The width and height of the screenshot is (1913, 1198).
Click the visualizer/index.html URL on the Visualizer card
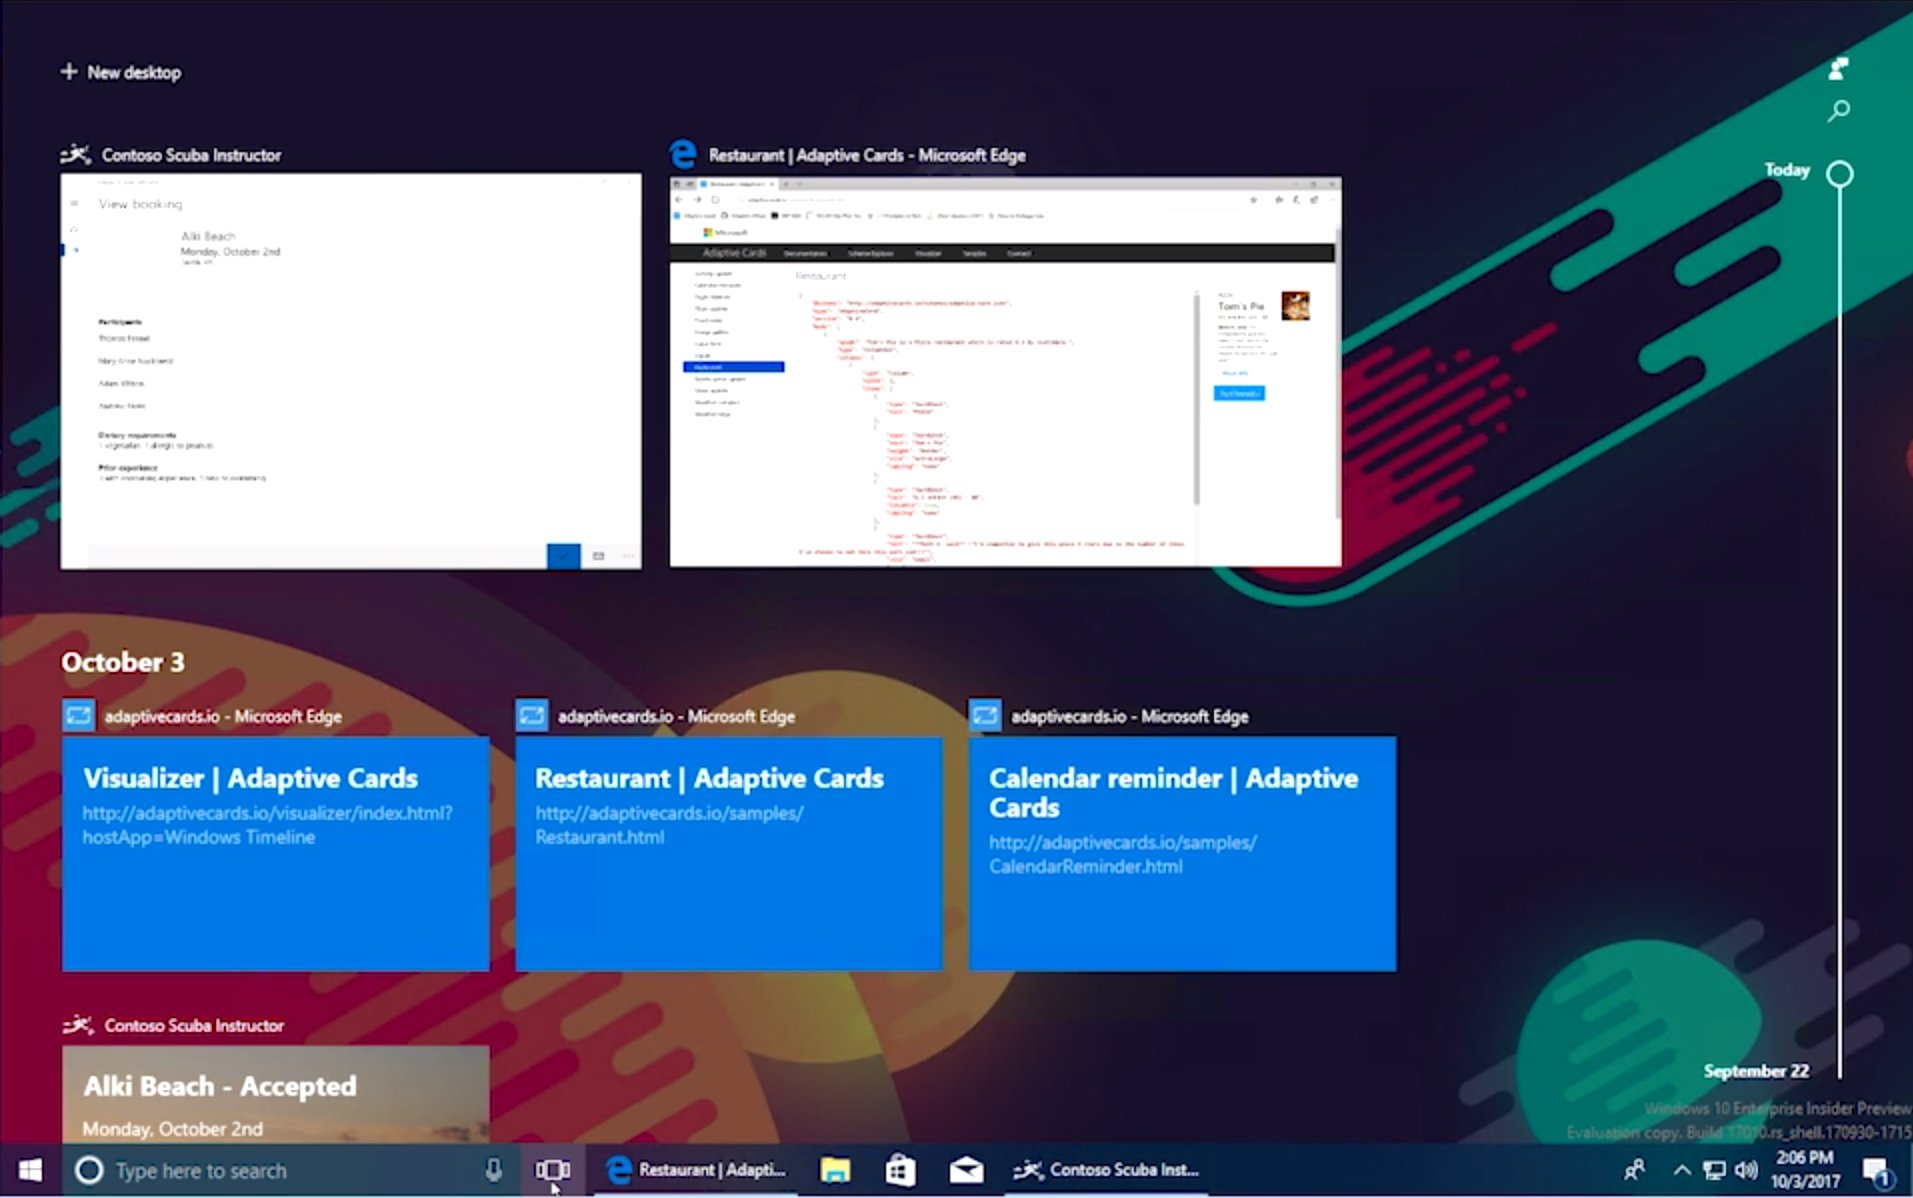pyautogui.click(x=267, y=825)
